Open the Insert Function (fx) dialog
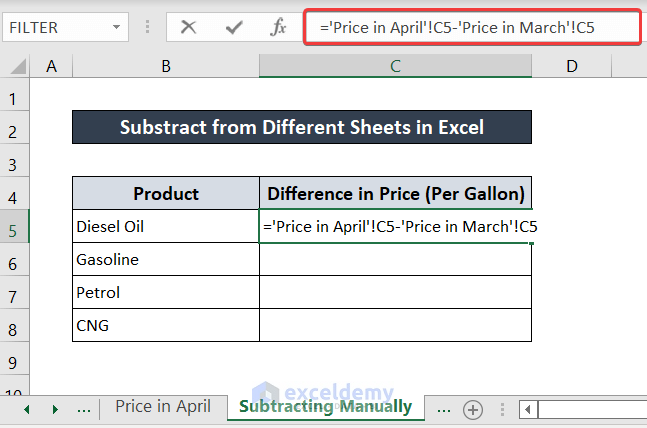The image size is (647, 428). click(279, 27)
